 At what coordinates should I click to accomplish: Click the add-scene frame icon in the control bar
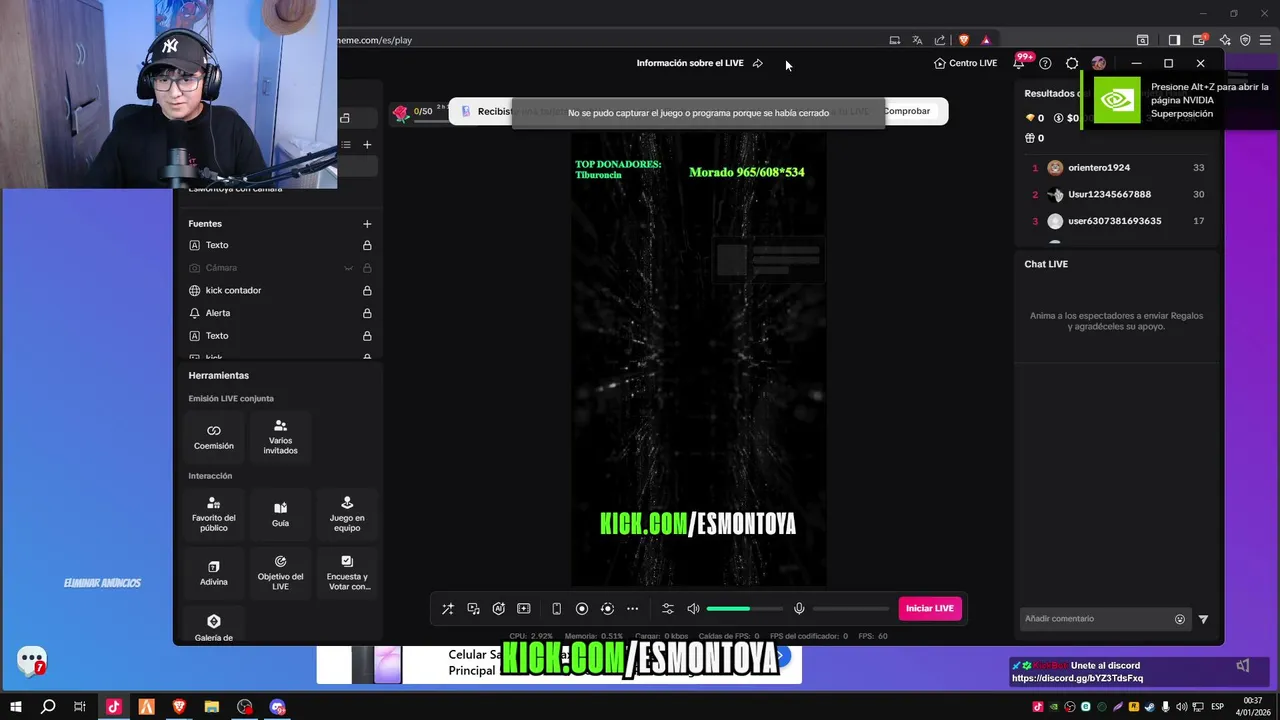click(x=523, y=608)
